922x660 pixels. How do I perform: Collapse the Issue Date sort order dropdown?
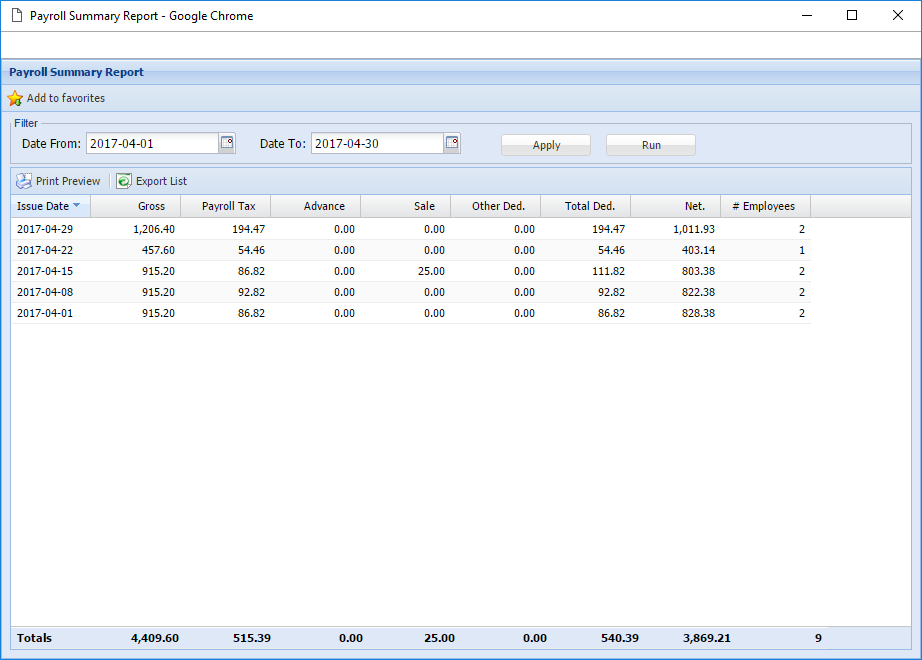coord(75,205)
